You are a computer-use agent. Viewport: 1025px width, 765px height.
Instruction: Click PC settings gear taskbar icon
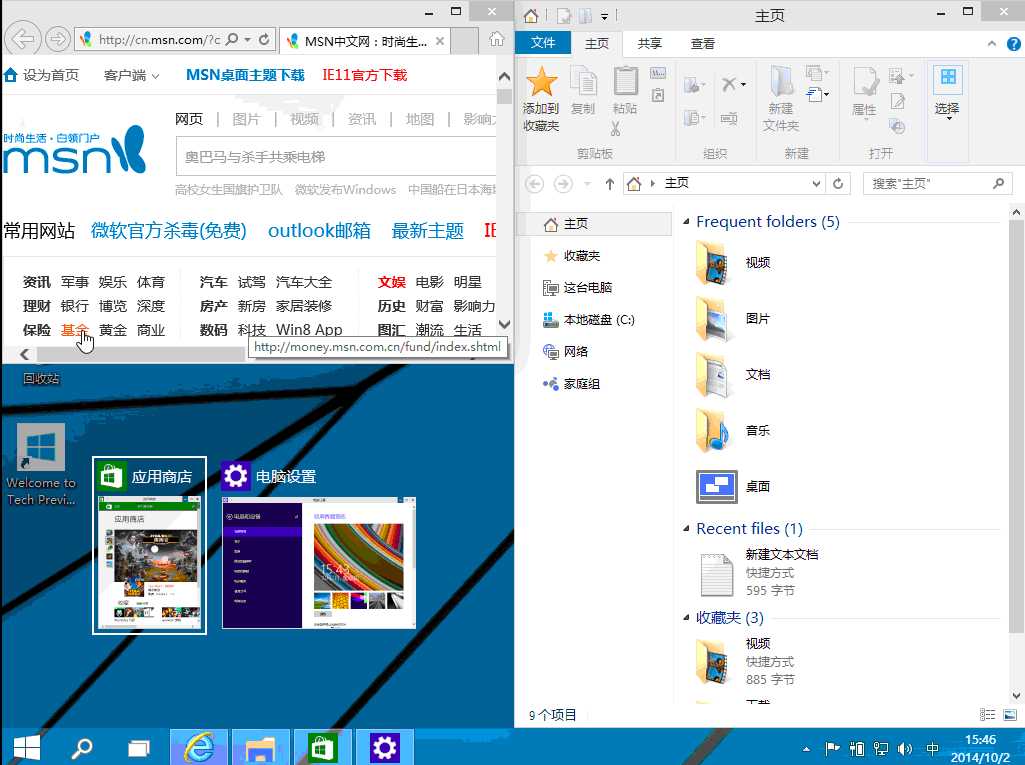[384, 747]
